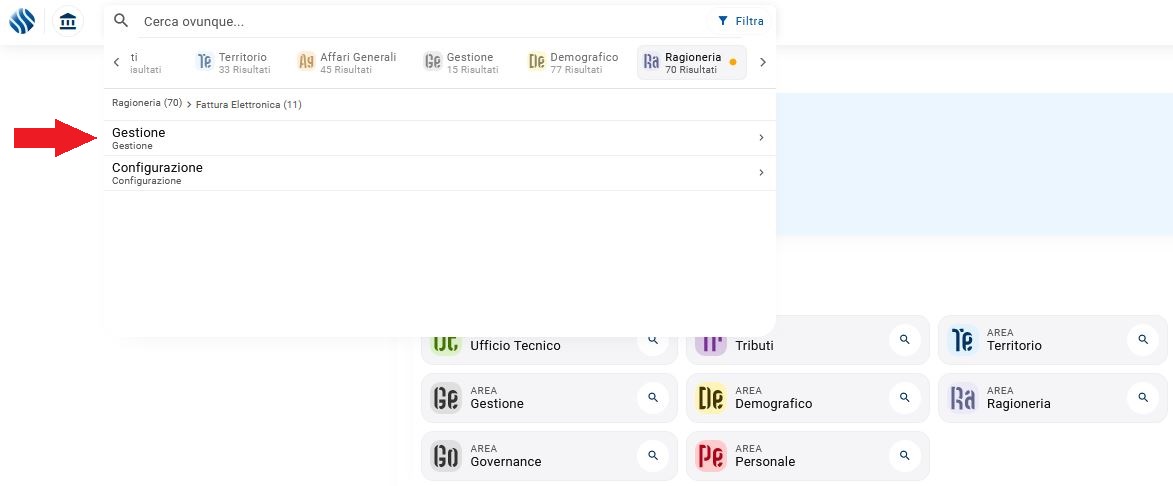The width and height of the screenshot is (1173, 486).
Task: Click search icon on Territorio area card
Action: click(x=1142, y=340)
